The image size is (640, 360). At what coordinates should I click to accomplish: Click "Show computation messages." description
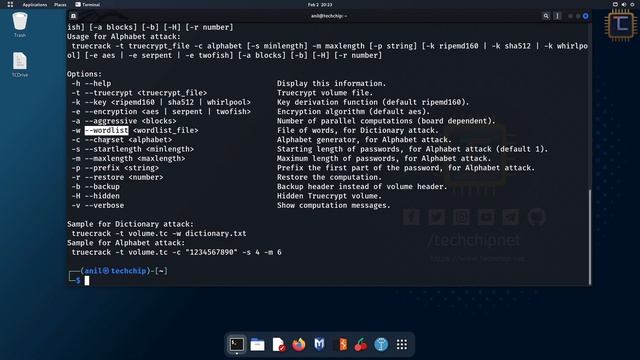[x=333, y=205]
